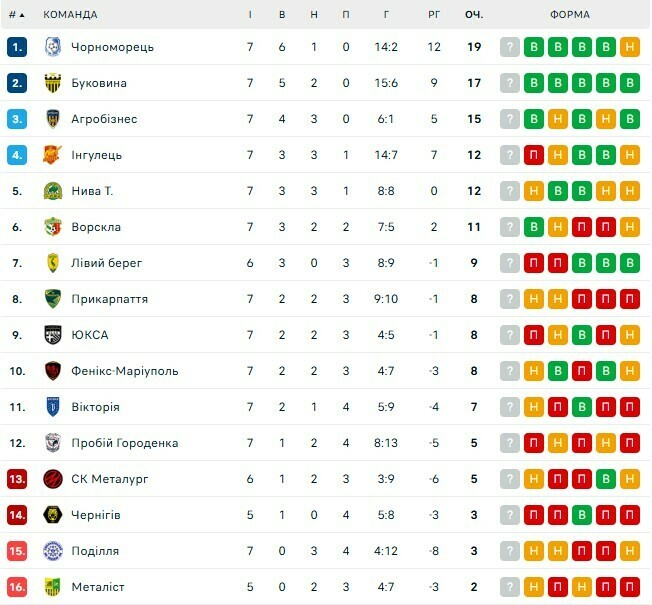This screenshot has width=652, height=605.
Task: Open Пробій Городенка team page
Action: click(125, 443)
